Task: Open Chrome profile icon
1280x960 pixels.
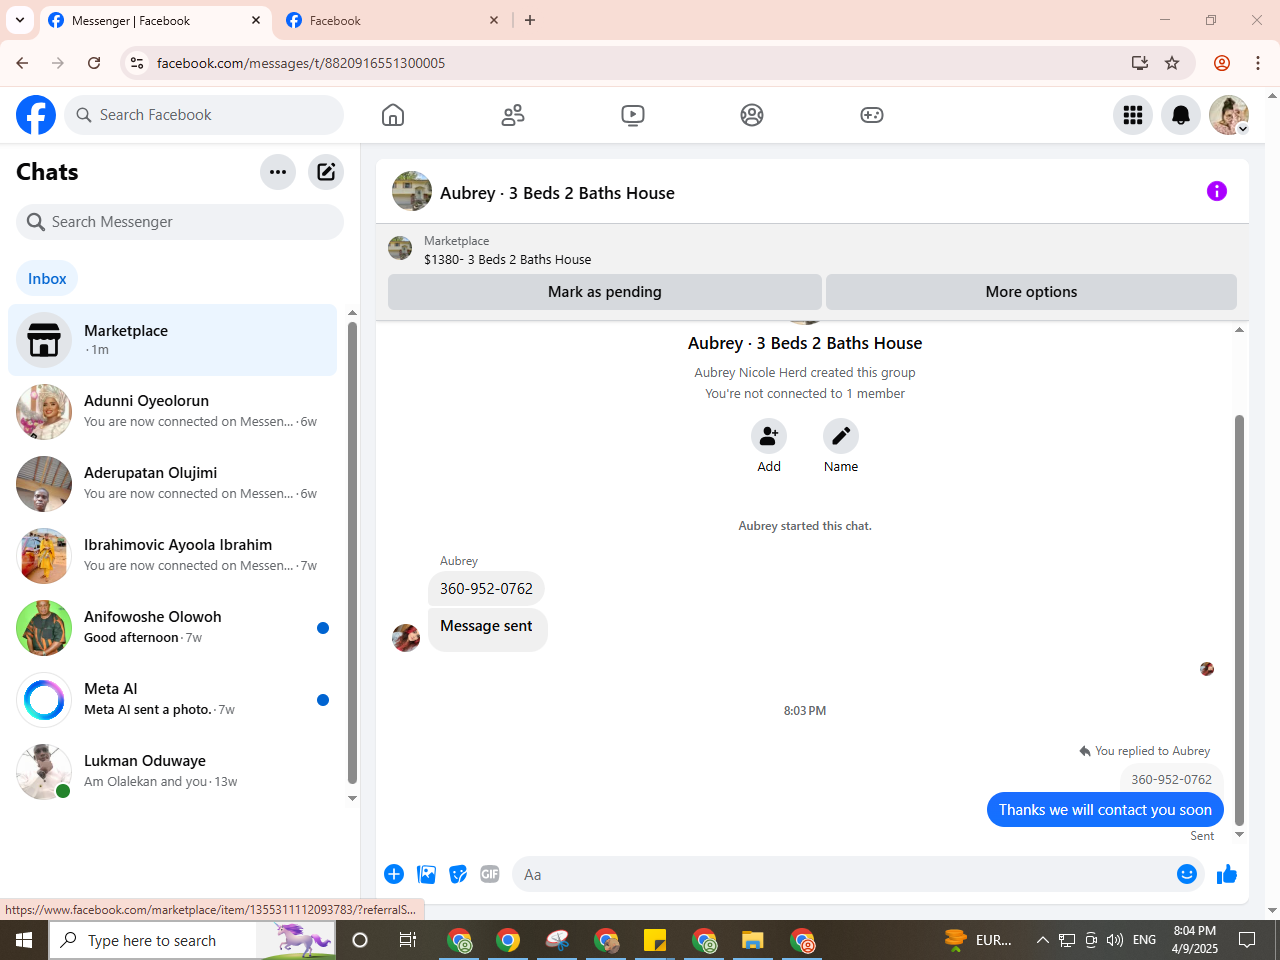Action: [x=1222, y=63]
